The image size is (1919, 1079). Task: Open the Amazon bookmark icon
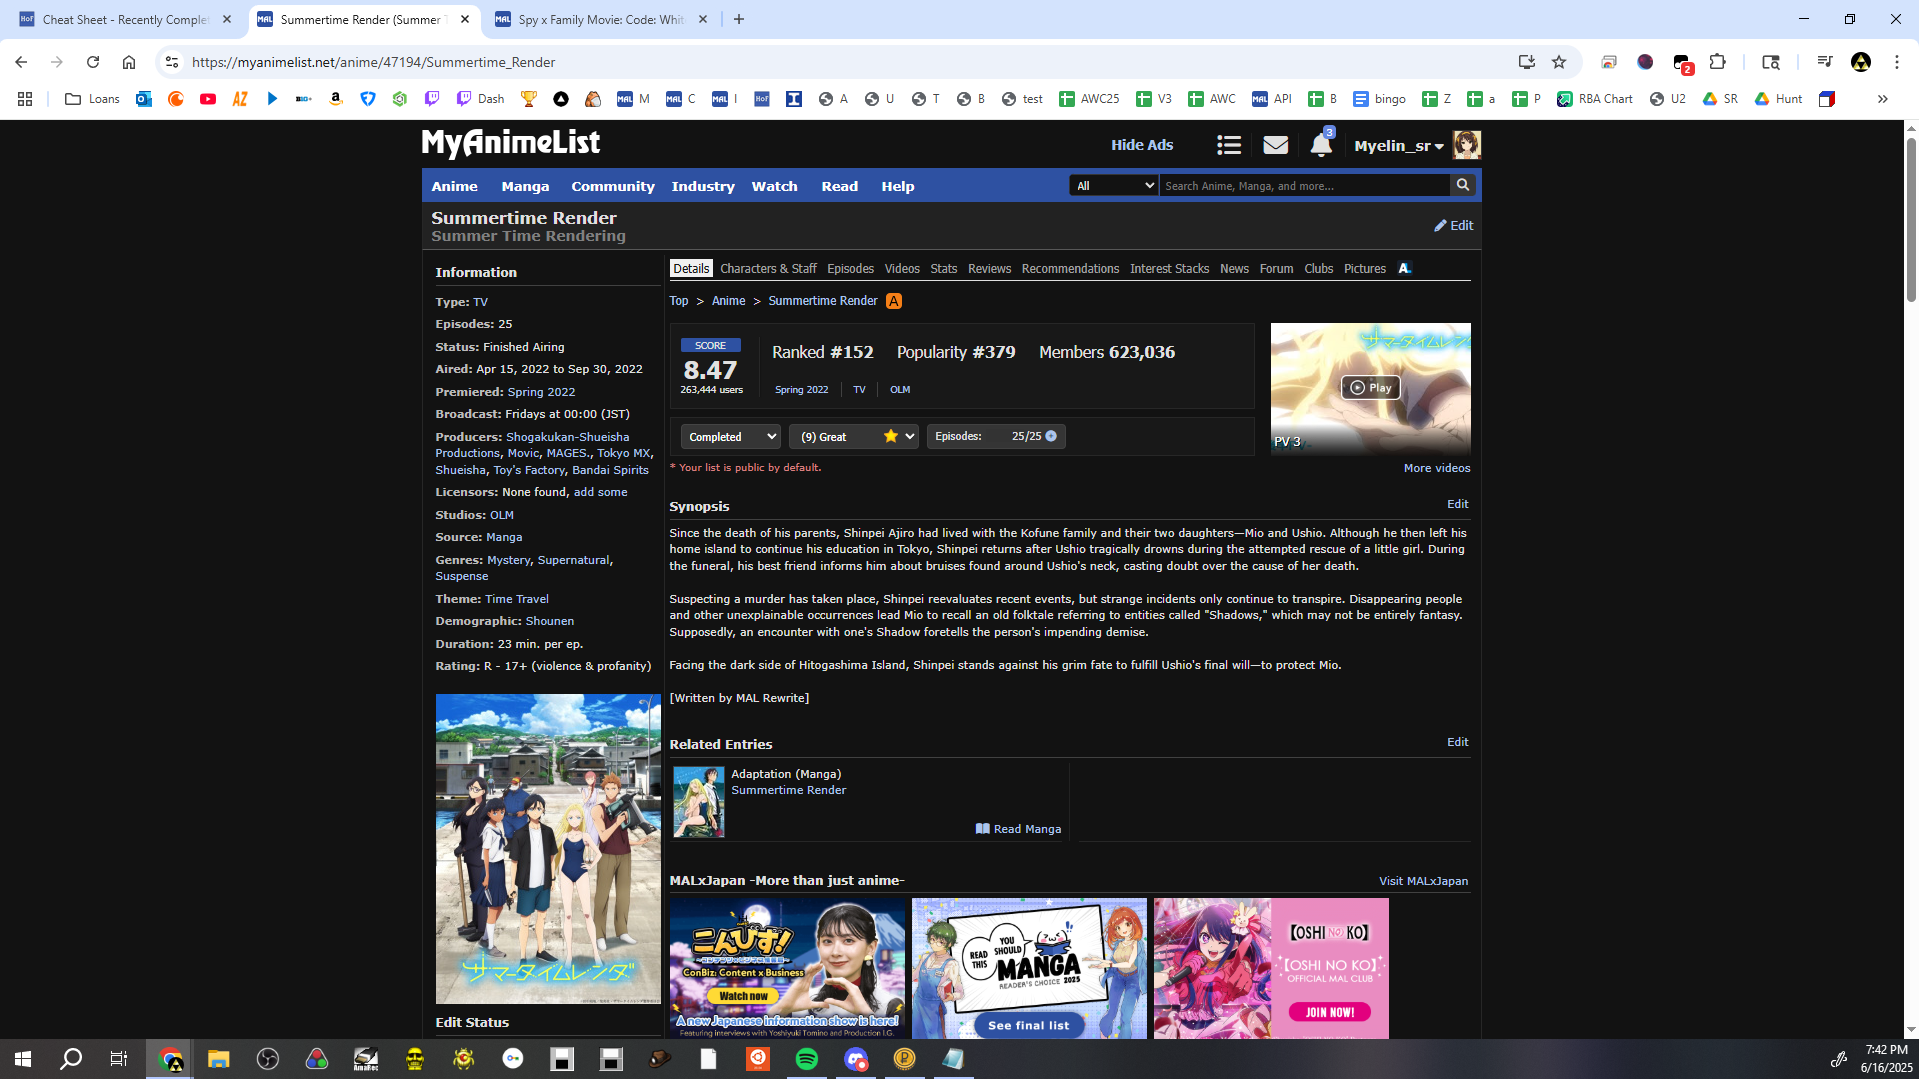(336, 99)
